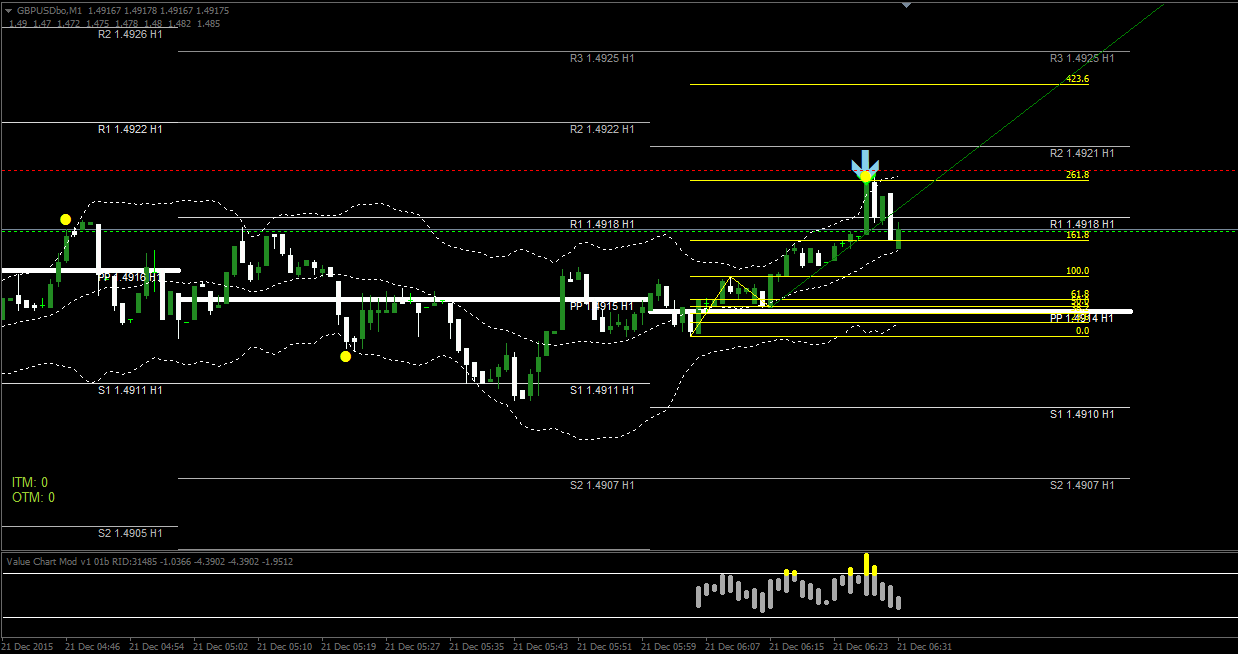Viewport: 1238px width, 654px height.
Task: Select the blue down-arrow signal above candles
Action: point(865,161)
